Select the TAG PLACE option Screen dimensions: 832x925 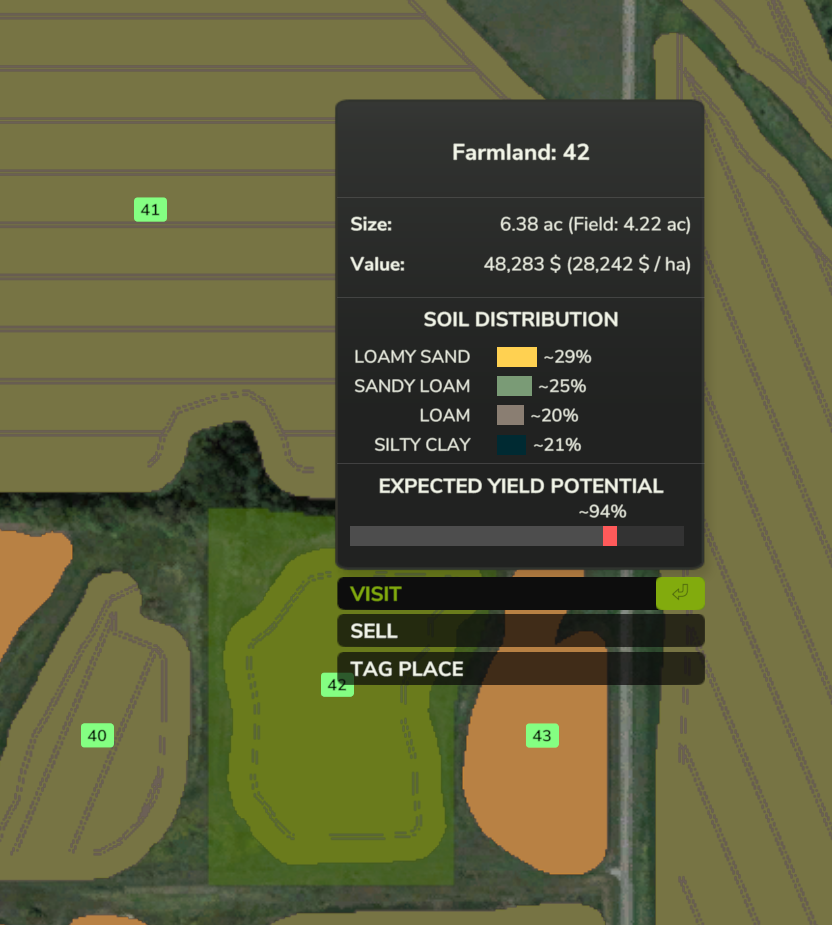tap(520, 669)
